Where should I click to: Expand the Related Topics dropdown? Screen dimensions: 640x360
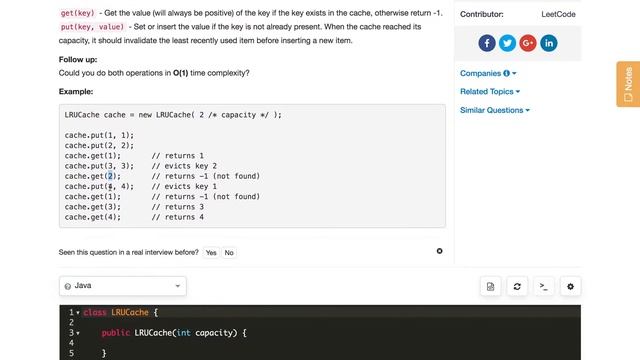(490, 91)
